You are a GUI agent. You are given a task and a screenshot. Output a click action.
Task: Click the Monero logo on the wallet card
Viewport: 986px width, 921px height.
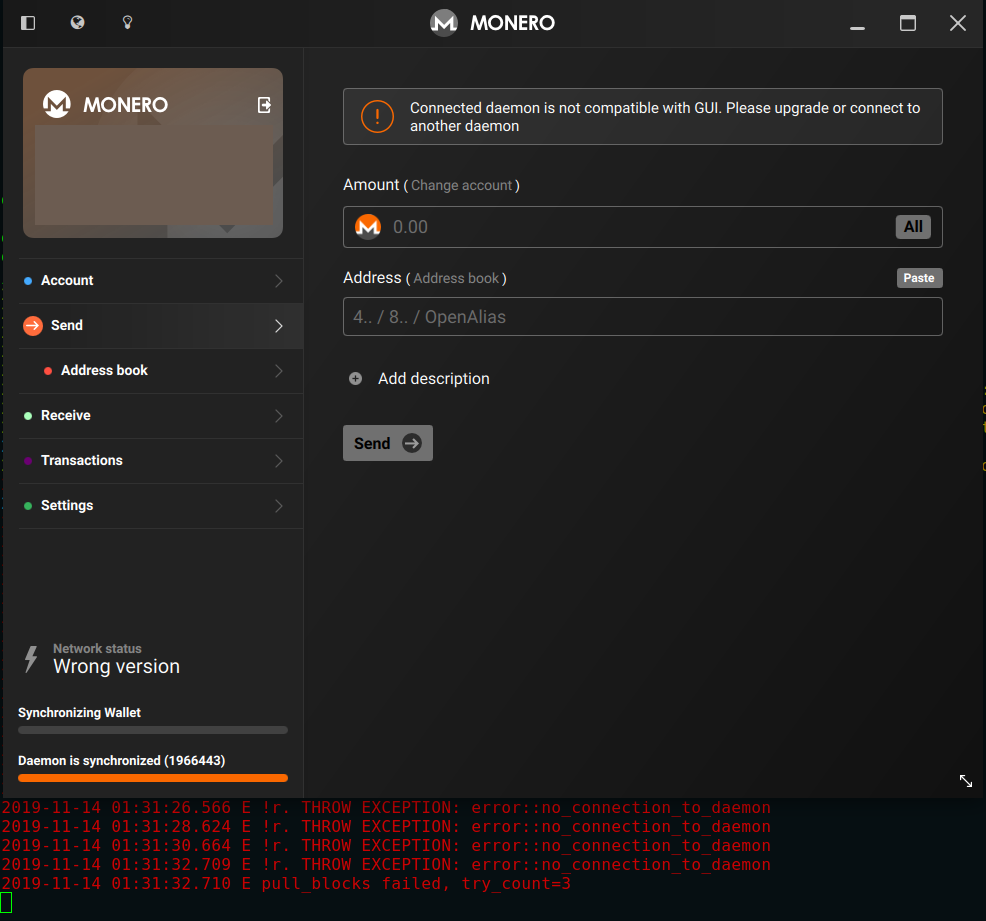57,104
